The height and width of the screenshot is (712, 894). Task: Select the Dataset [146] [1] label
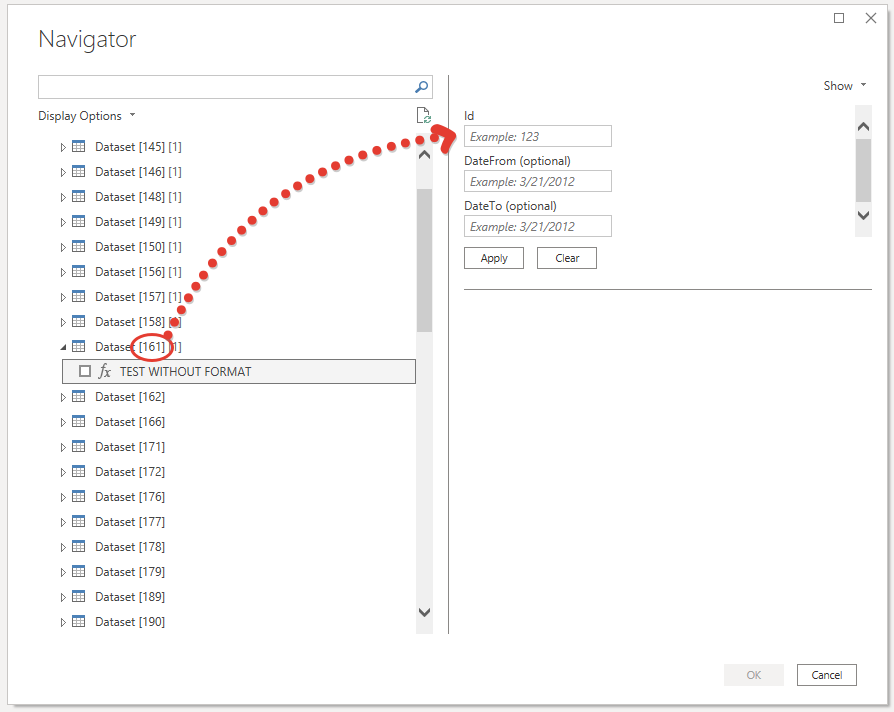[138, 172]
